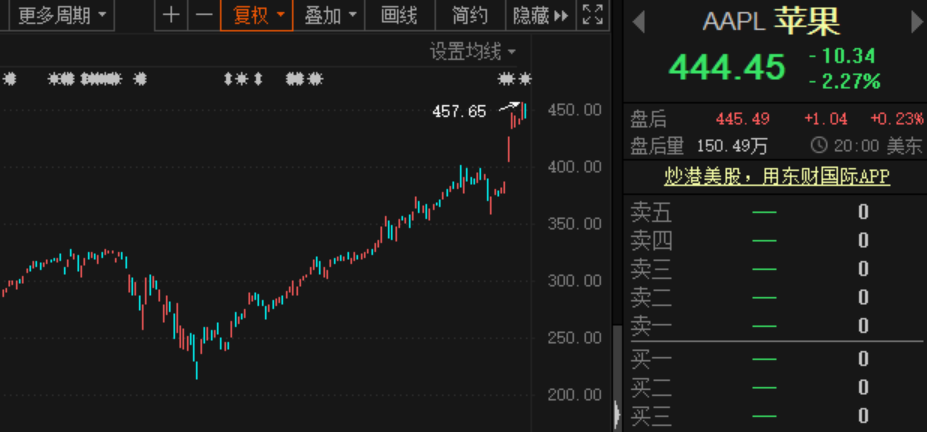Go to the next stock with the right arrow
Viewport: 927px width, 432px height.
916,22
